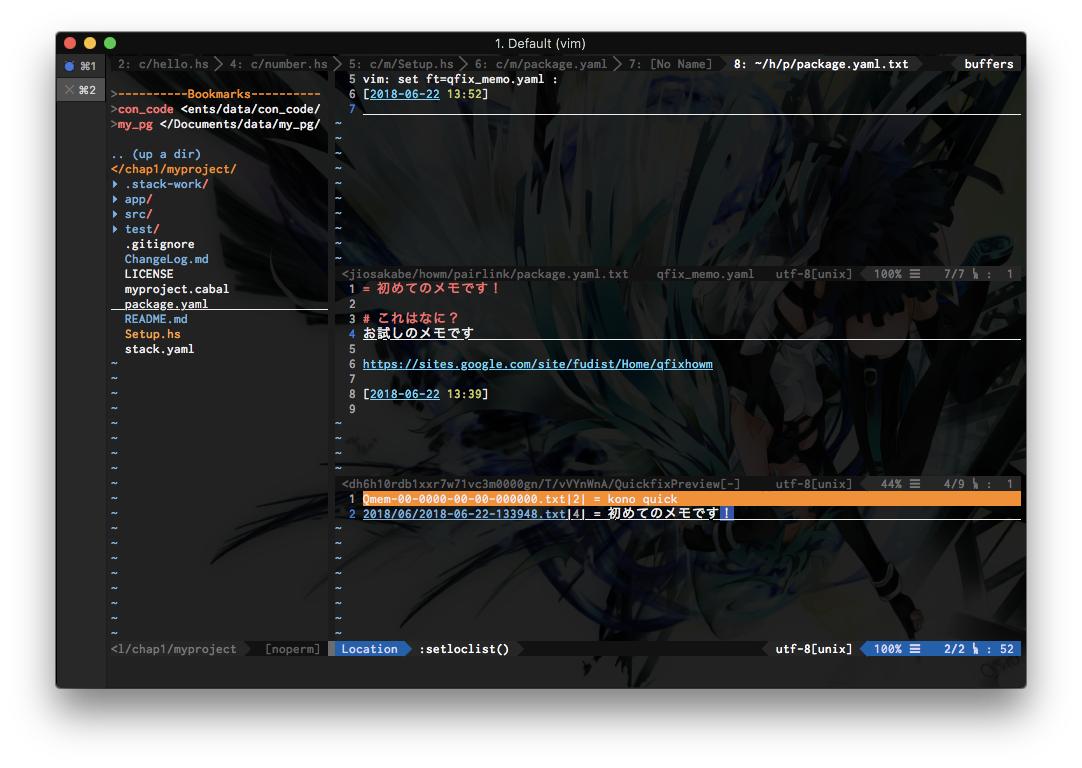Expand the app directory arrow
Screen dimensions: 1082x768
pyautogui.click(x=115, y=199)
